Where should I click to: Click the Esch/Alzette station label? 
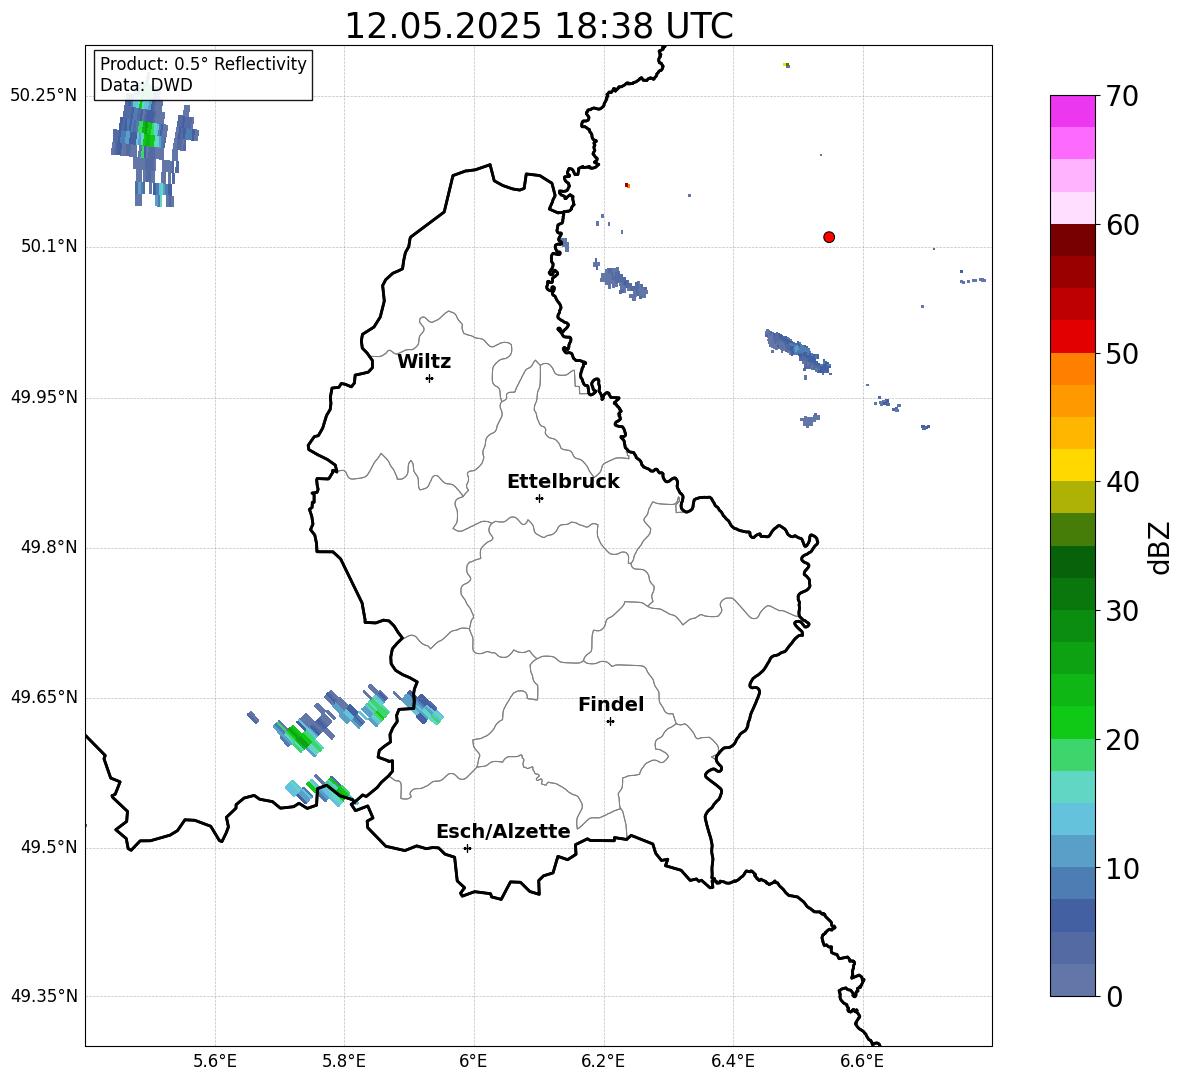coord(503,831)
